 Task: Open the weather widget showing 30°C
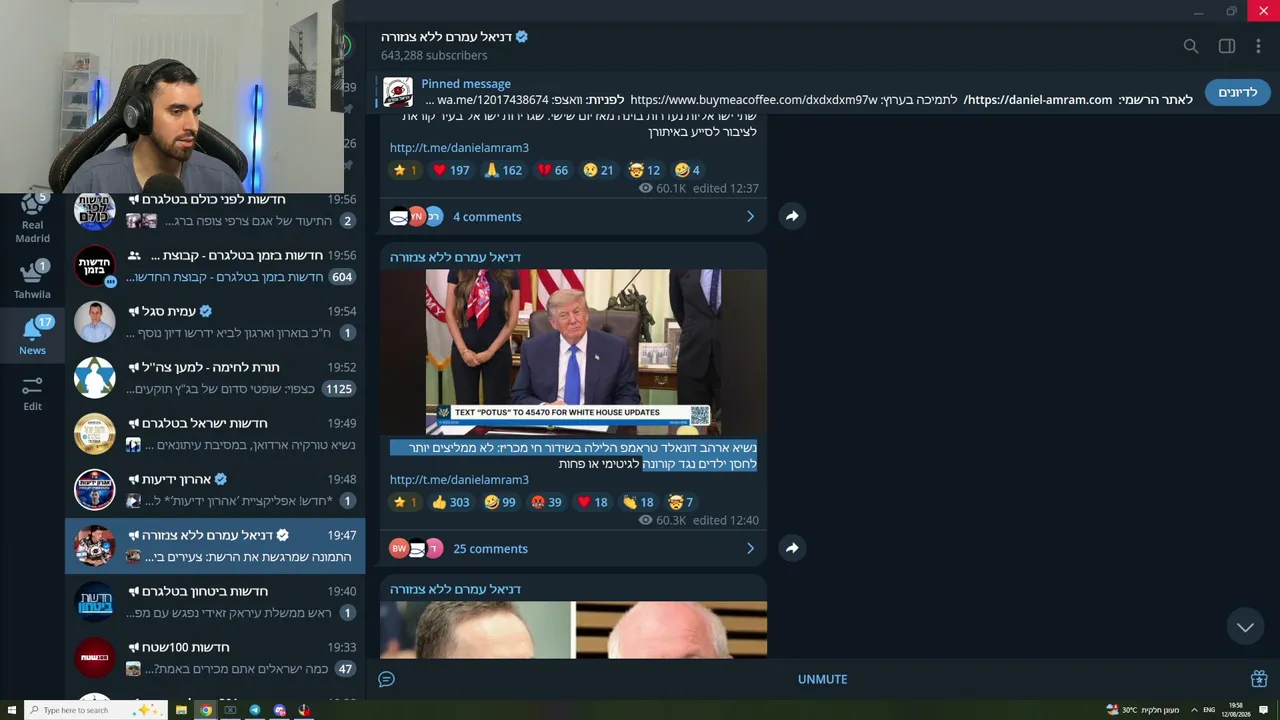coord(1143,710)
